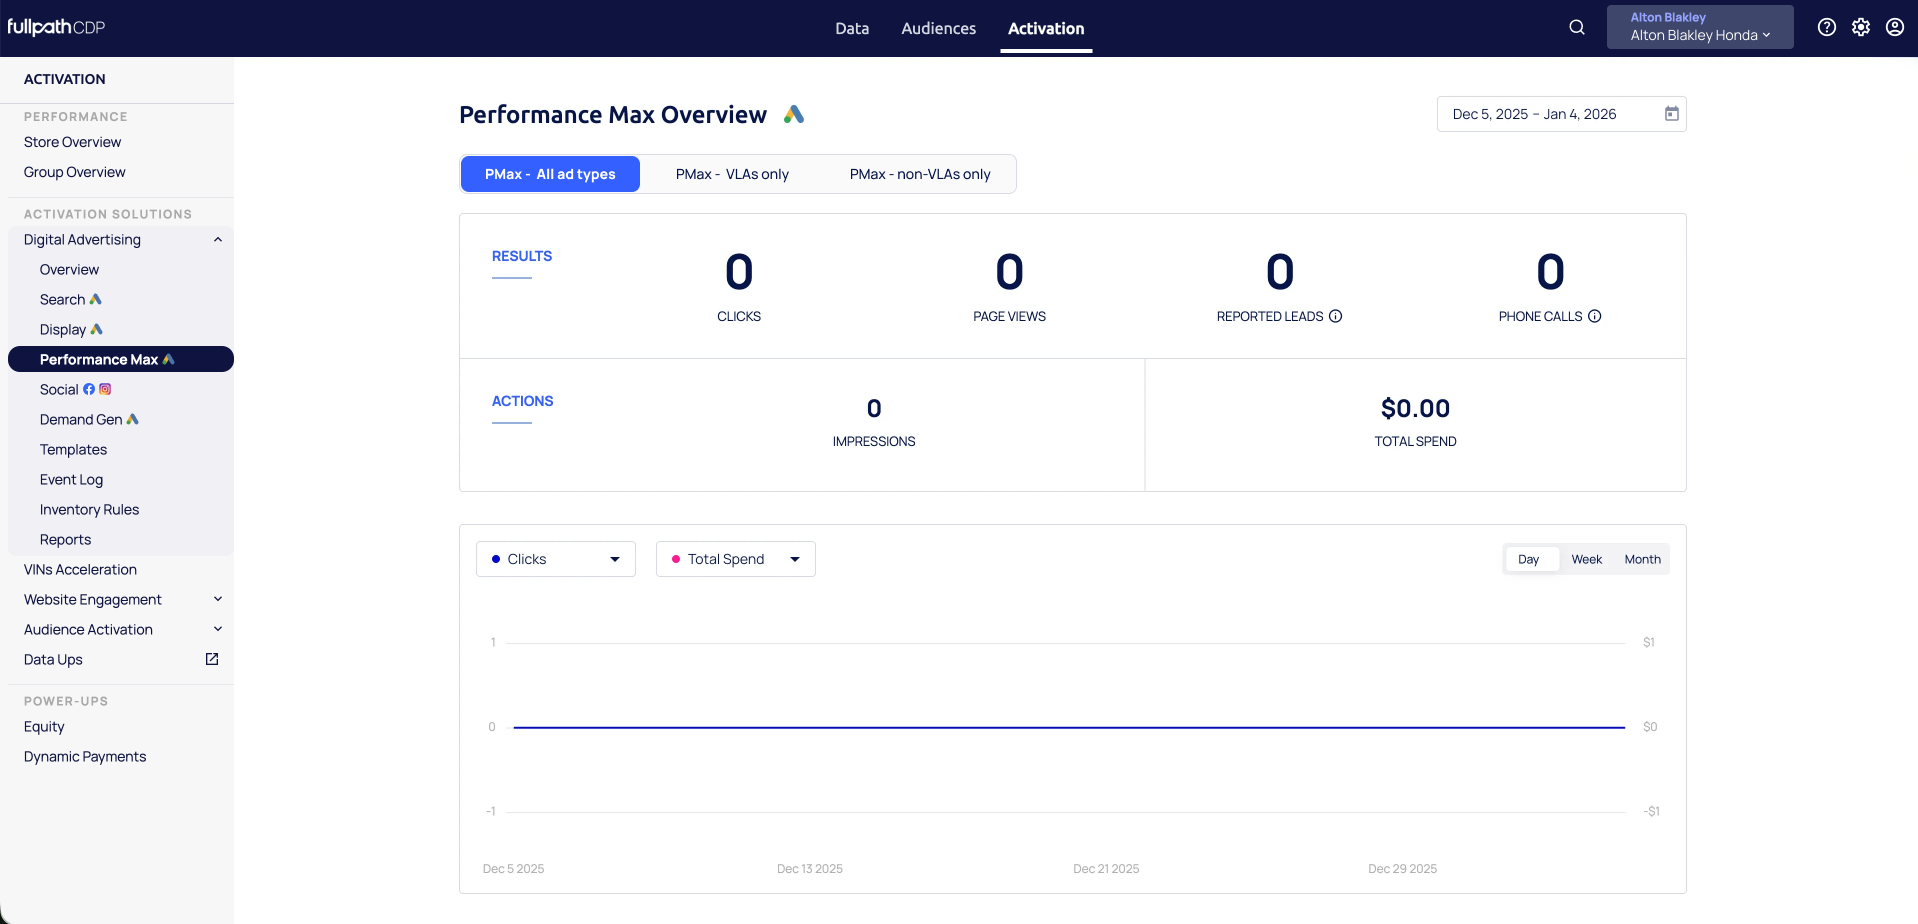The width and height of the screenshot is (1918, 924).
Task: Open the date range calendar icon
Action: pyautogui.click(x=1671, y=114)
